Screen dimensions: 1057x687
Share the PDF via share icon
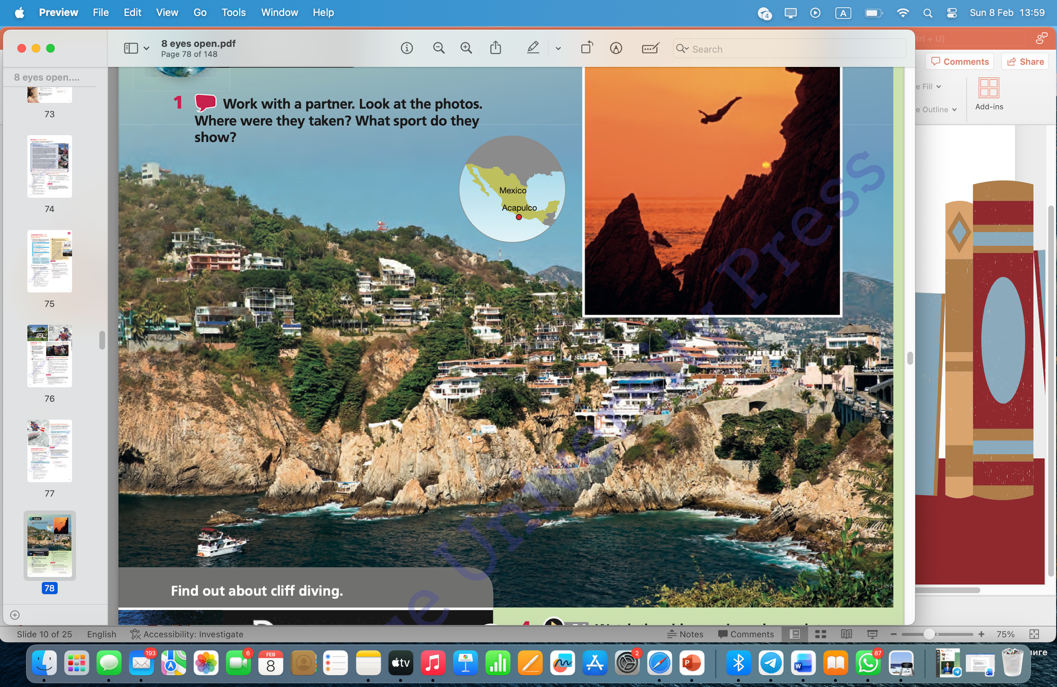coord(495,48)
